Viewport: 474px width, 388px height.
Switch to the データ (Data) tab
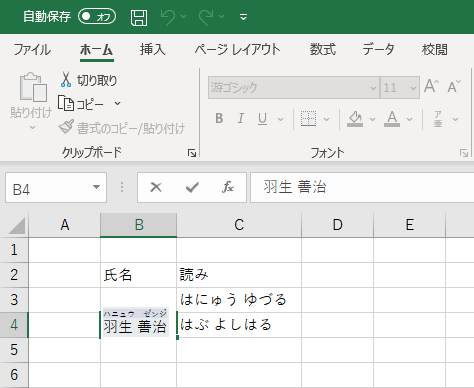click(x=378, y=50)
